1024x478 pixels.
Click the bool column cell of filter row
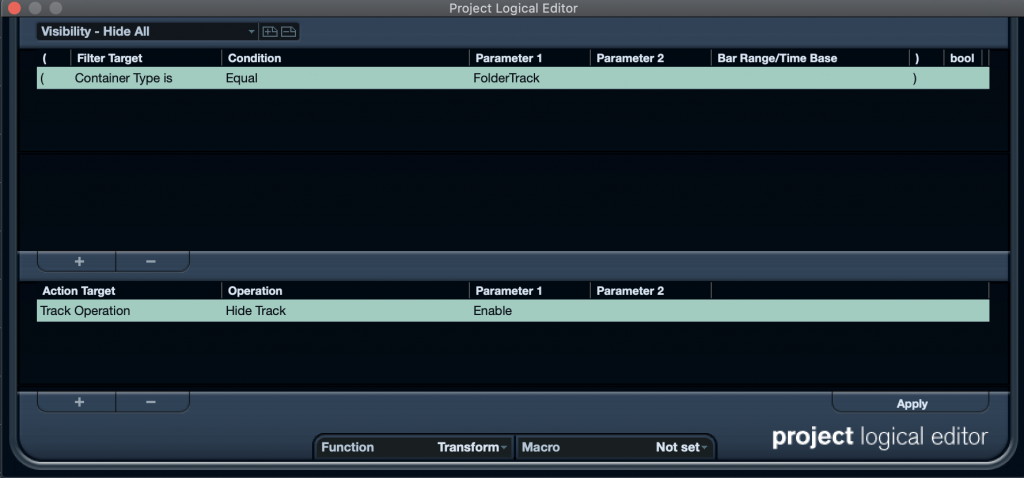[x=963, y=78]
